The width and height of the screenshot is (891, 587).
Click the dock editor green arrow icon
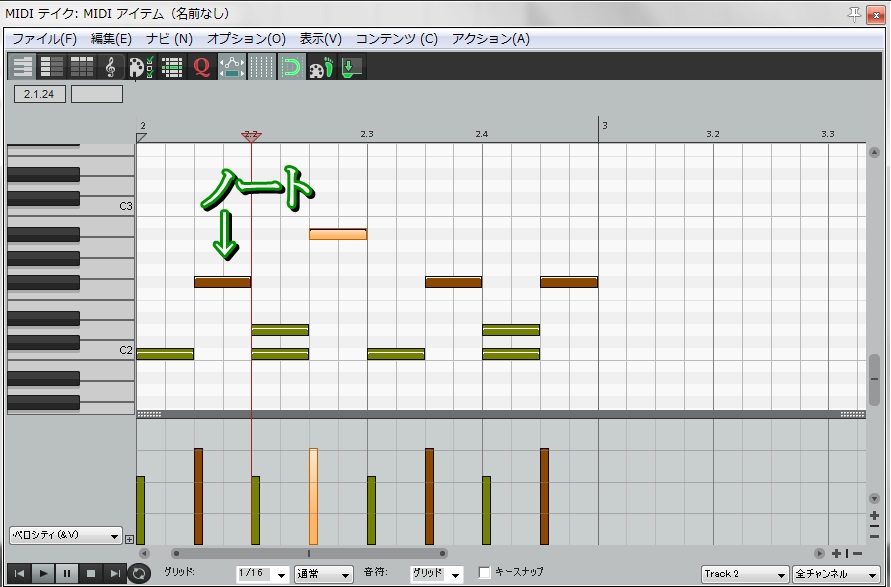[x=352, y=66]
